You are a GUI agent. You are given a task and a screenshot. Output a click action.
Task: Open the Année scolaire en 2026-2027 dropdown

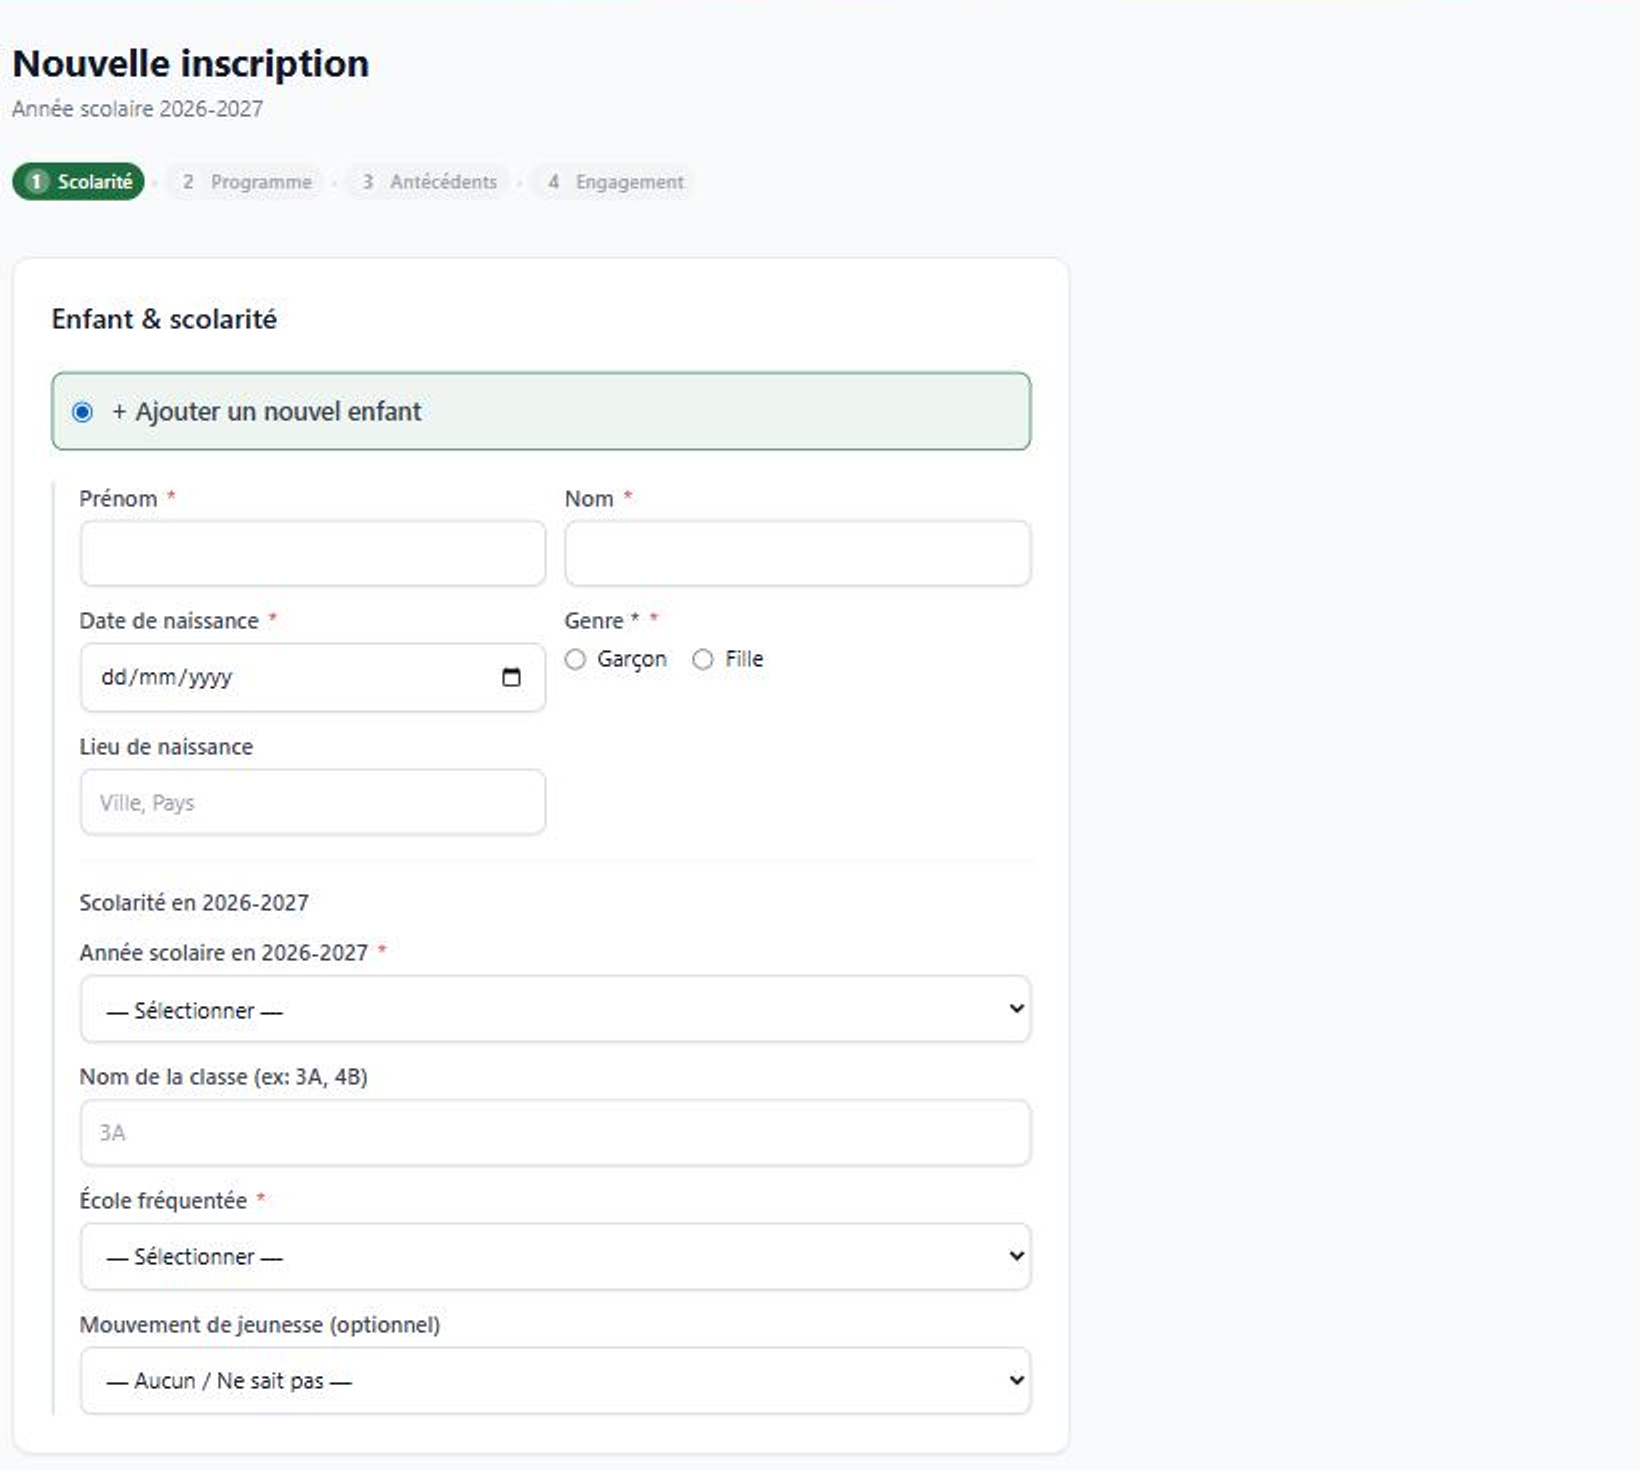(x=555, y=1009)
